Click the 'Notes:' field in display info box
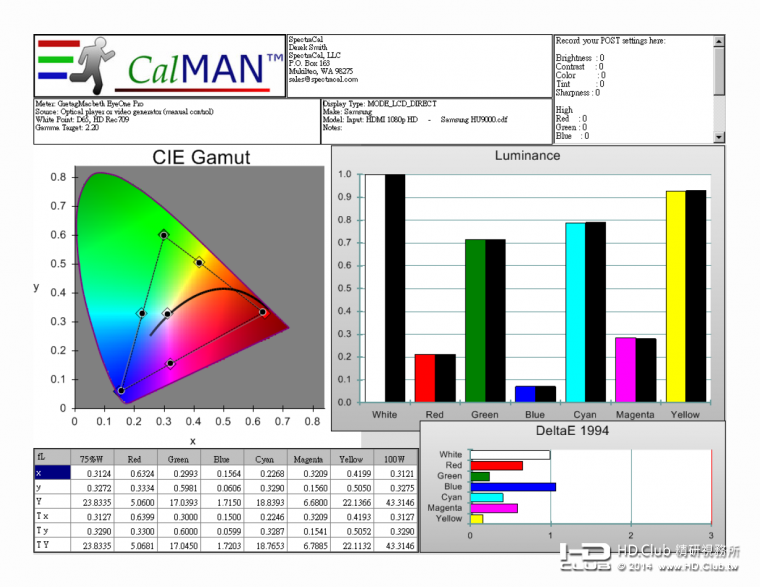The height and width of the screenshot is (587, 760). pos(332,127)
